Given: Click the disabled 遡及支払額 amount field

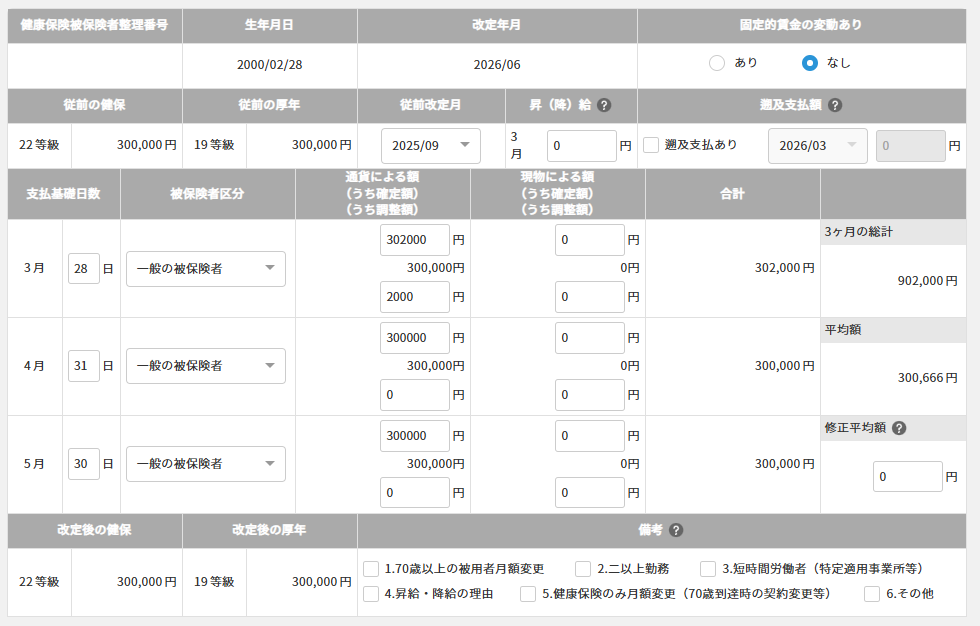Looking at the screenshot, I should (x=911, y=146).
